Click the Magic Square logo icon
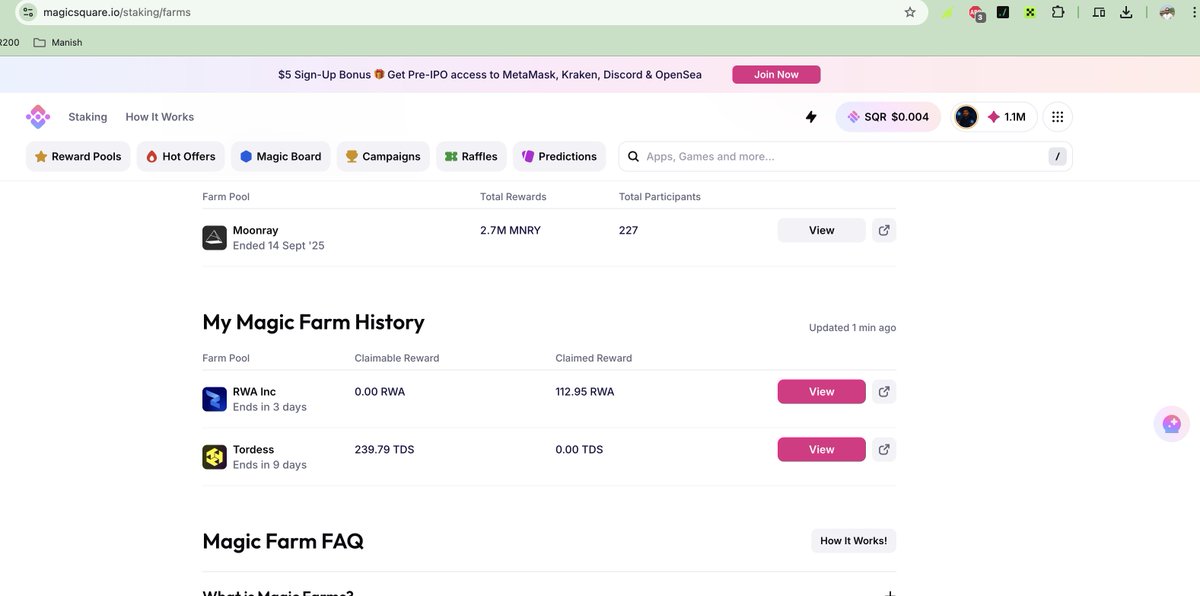Screen dimensions: 1200x596 pos(38,117)
